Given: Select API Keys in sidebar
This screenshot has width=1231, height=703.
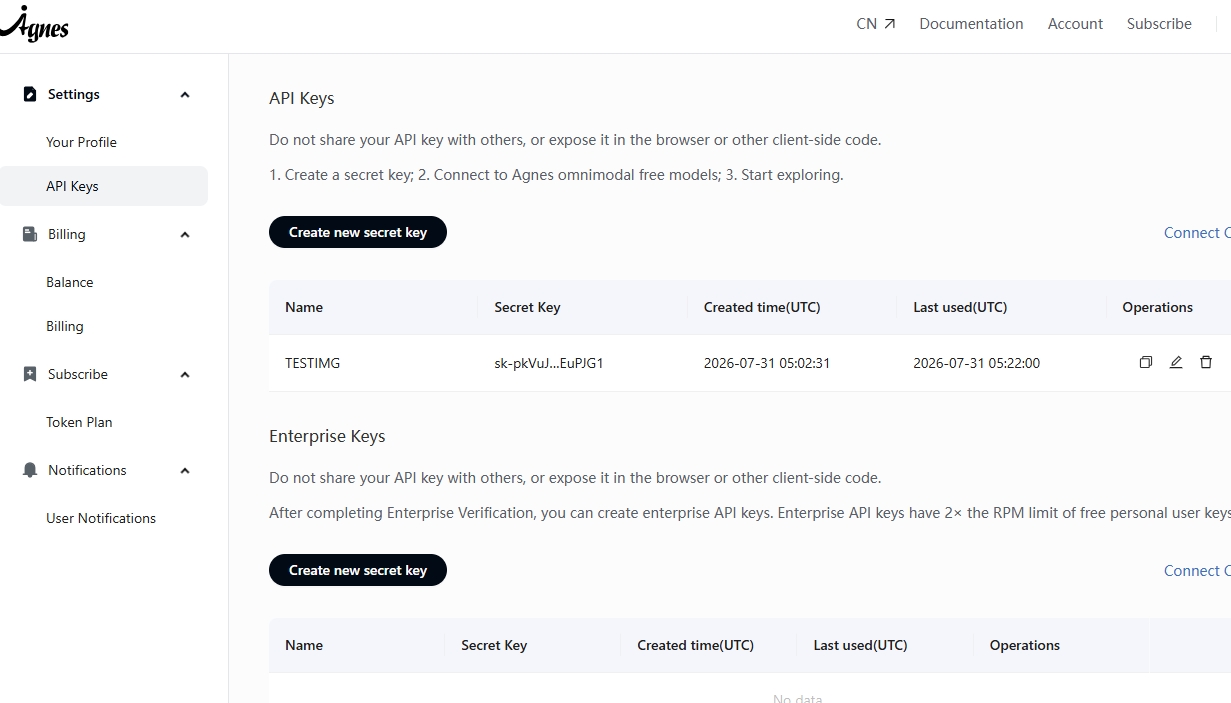Looking at the screenshot, I should (104, 186).
